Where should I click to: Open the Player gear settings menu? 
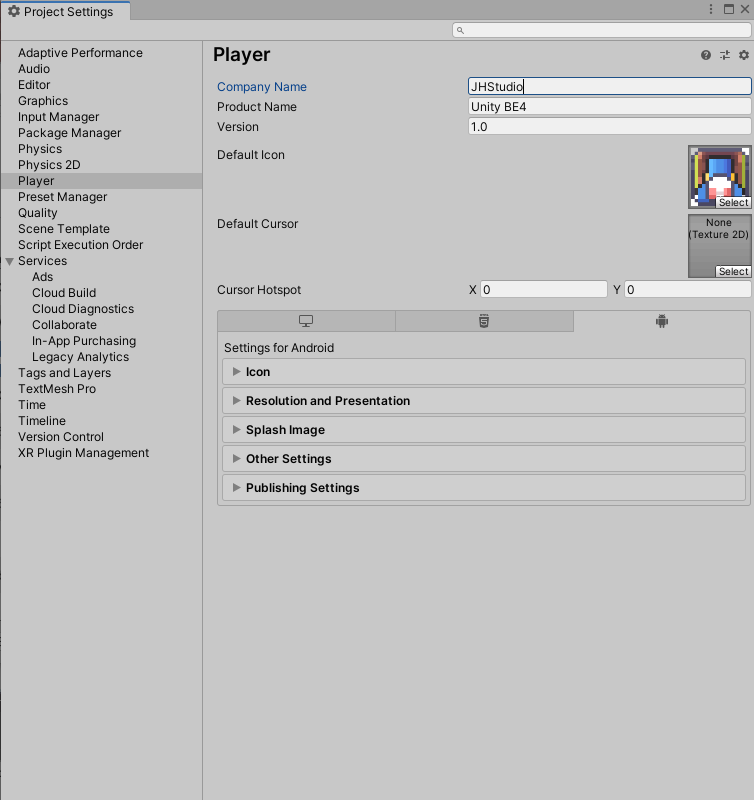coord(744,55)
